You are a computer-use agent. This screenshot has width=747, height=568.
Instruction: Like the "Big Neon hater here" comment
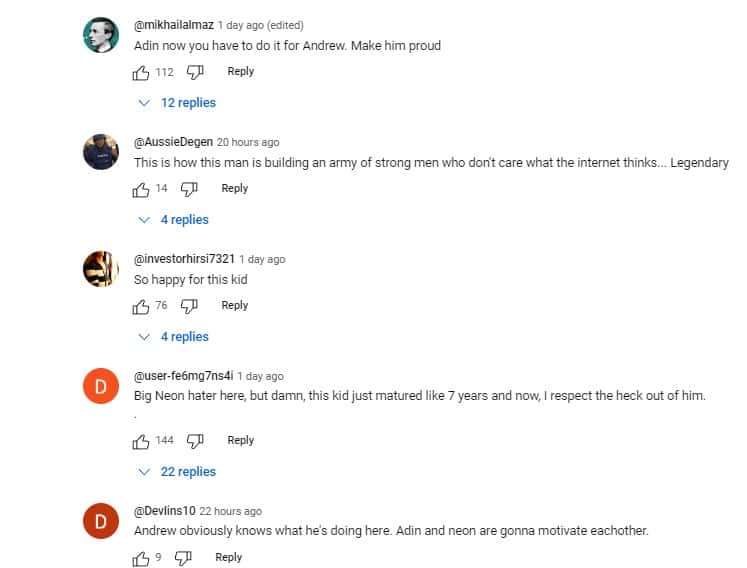[141, 441]
